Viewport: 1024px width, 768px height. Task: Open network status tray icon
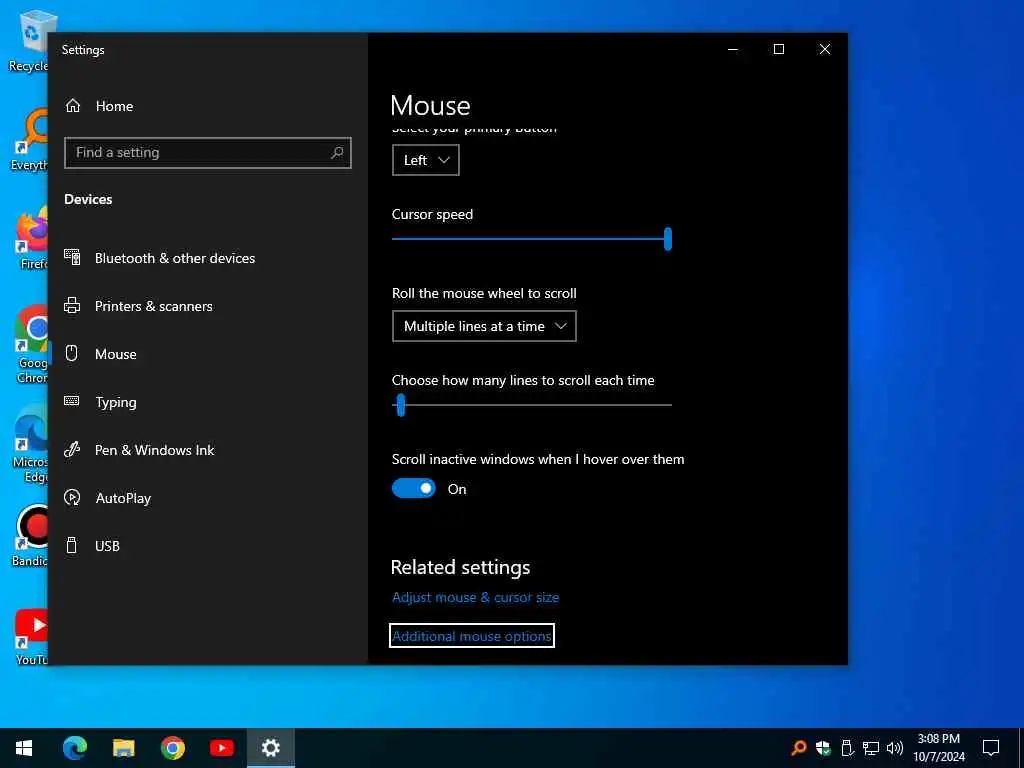(871, 748)
